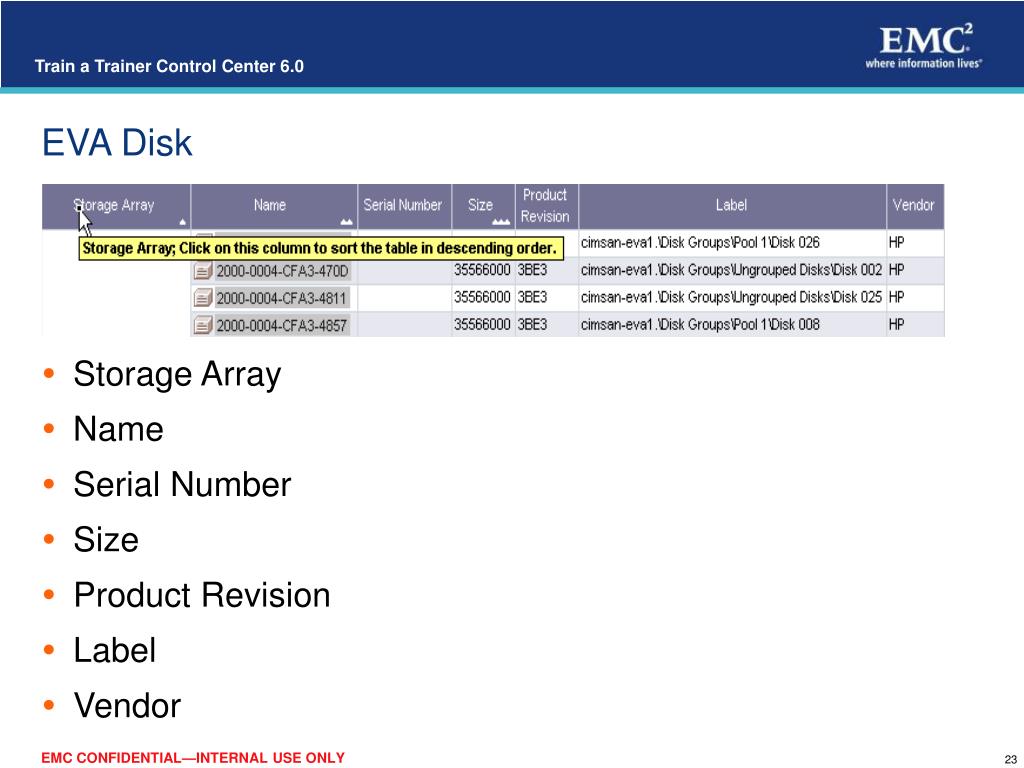Click revision 3BE3 in the Disk 008 row
This screenshot has height=768, width=1024.
click(x=532, y=325)
